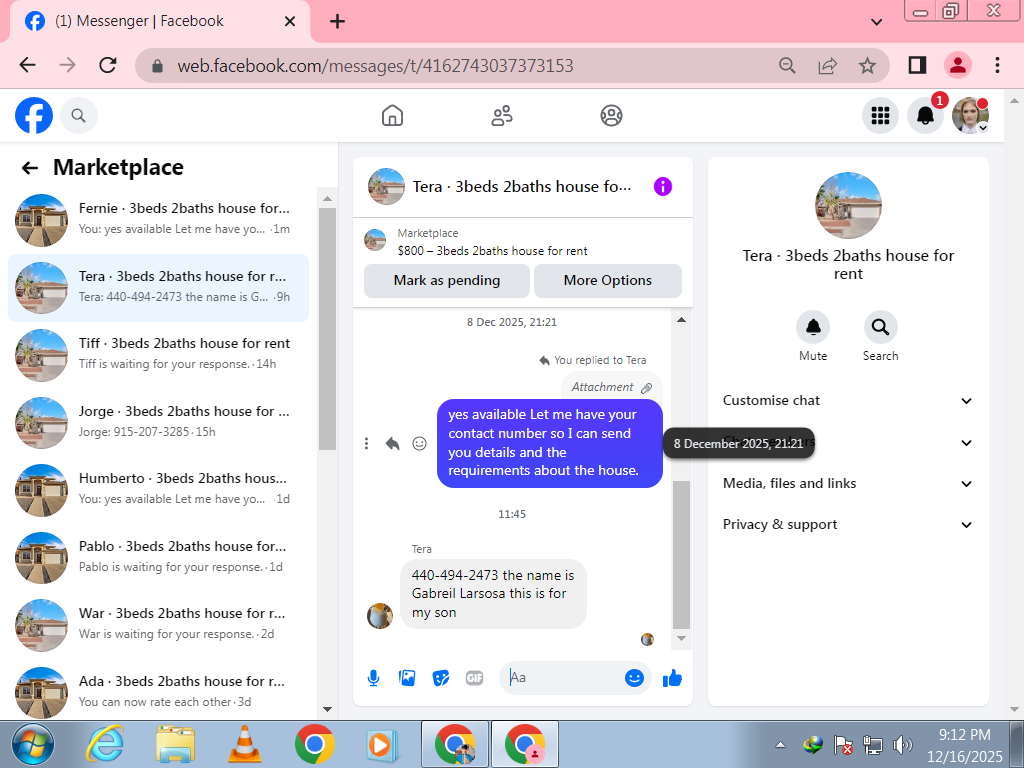
Task: Reload the page in Chrome
Action: 108,65
